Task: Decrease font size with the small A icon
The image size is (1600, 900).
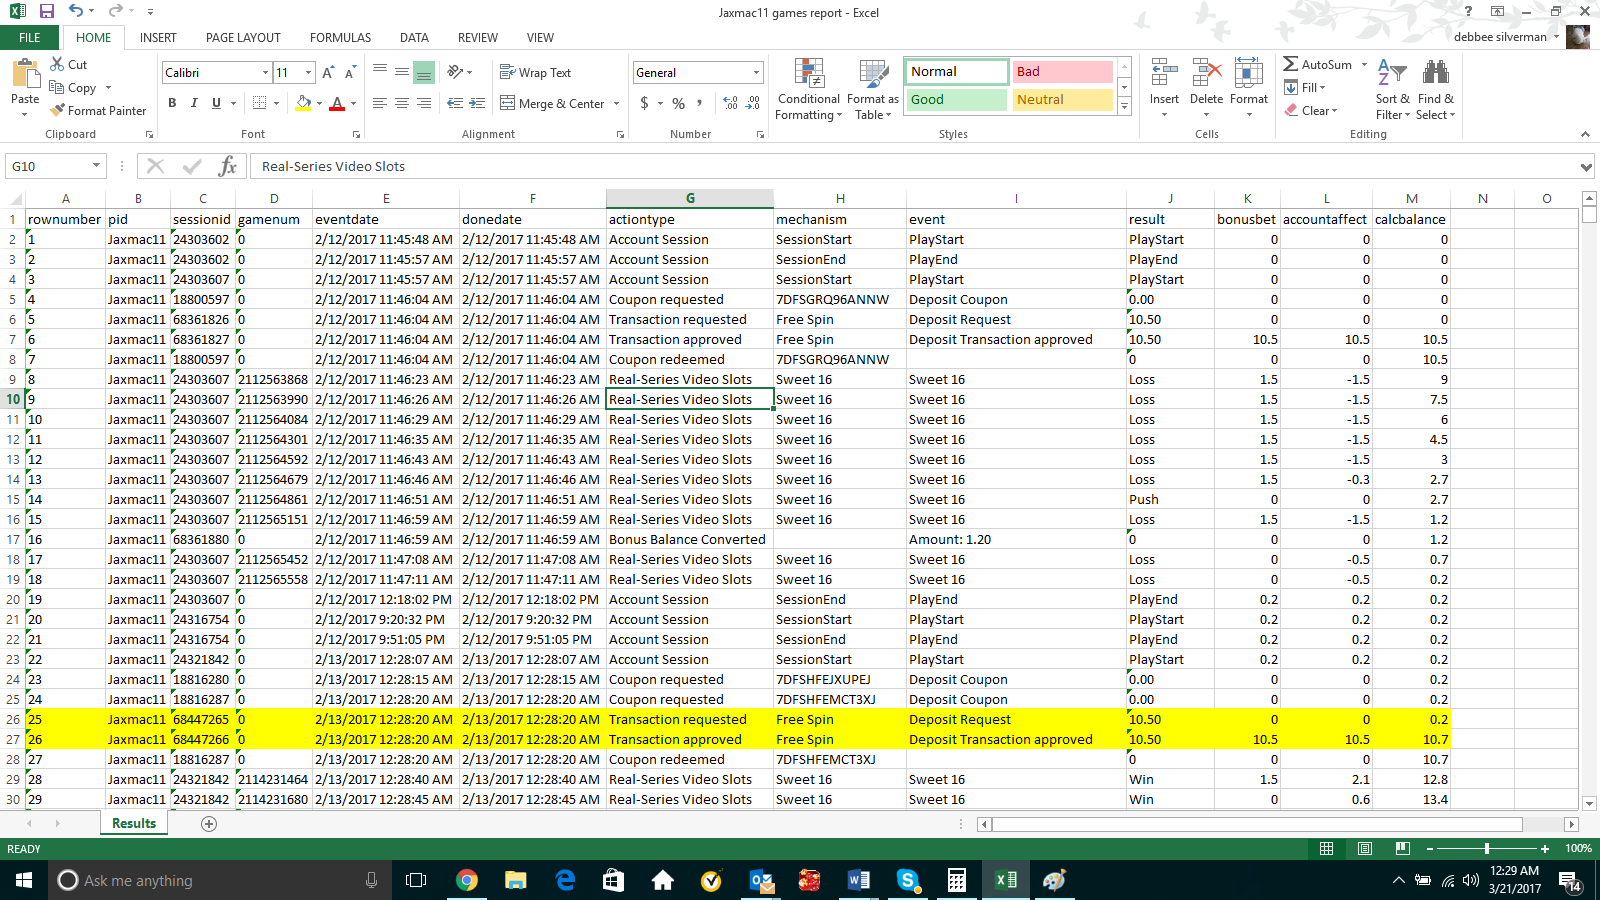Action: [350, 73]
